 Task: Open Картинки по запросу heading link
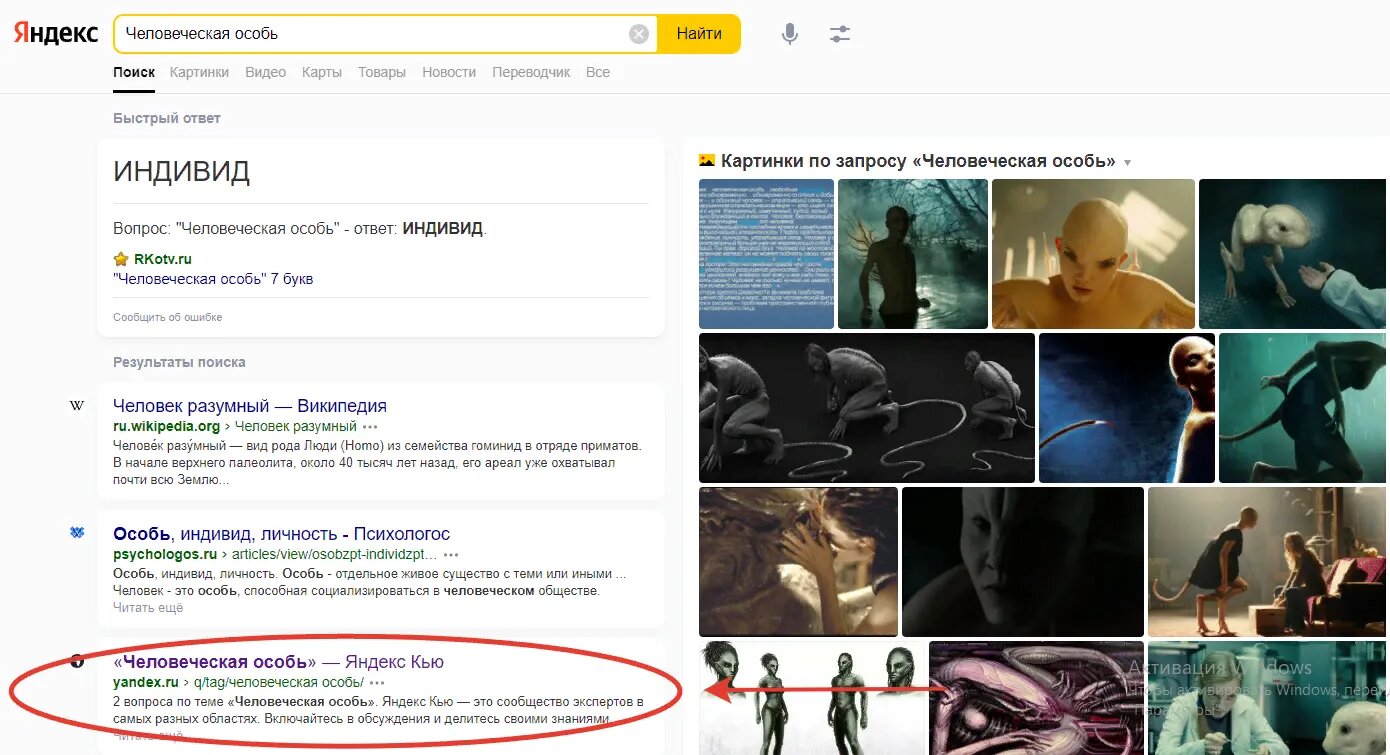coord(918,161)
